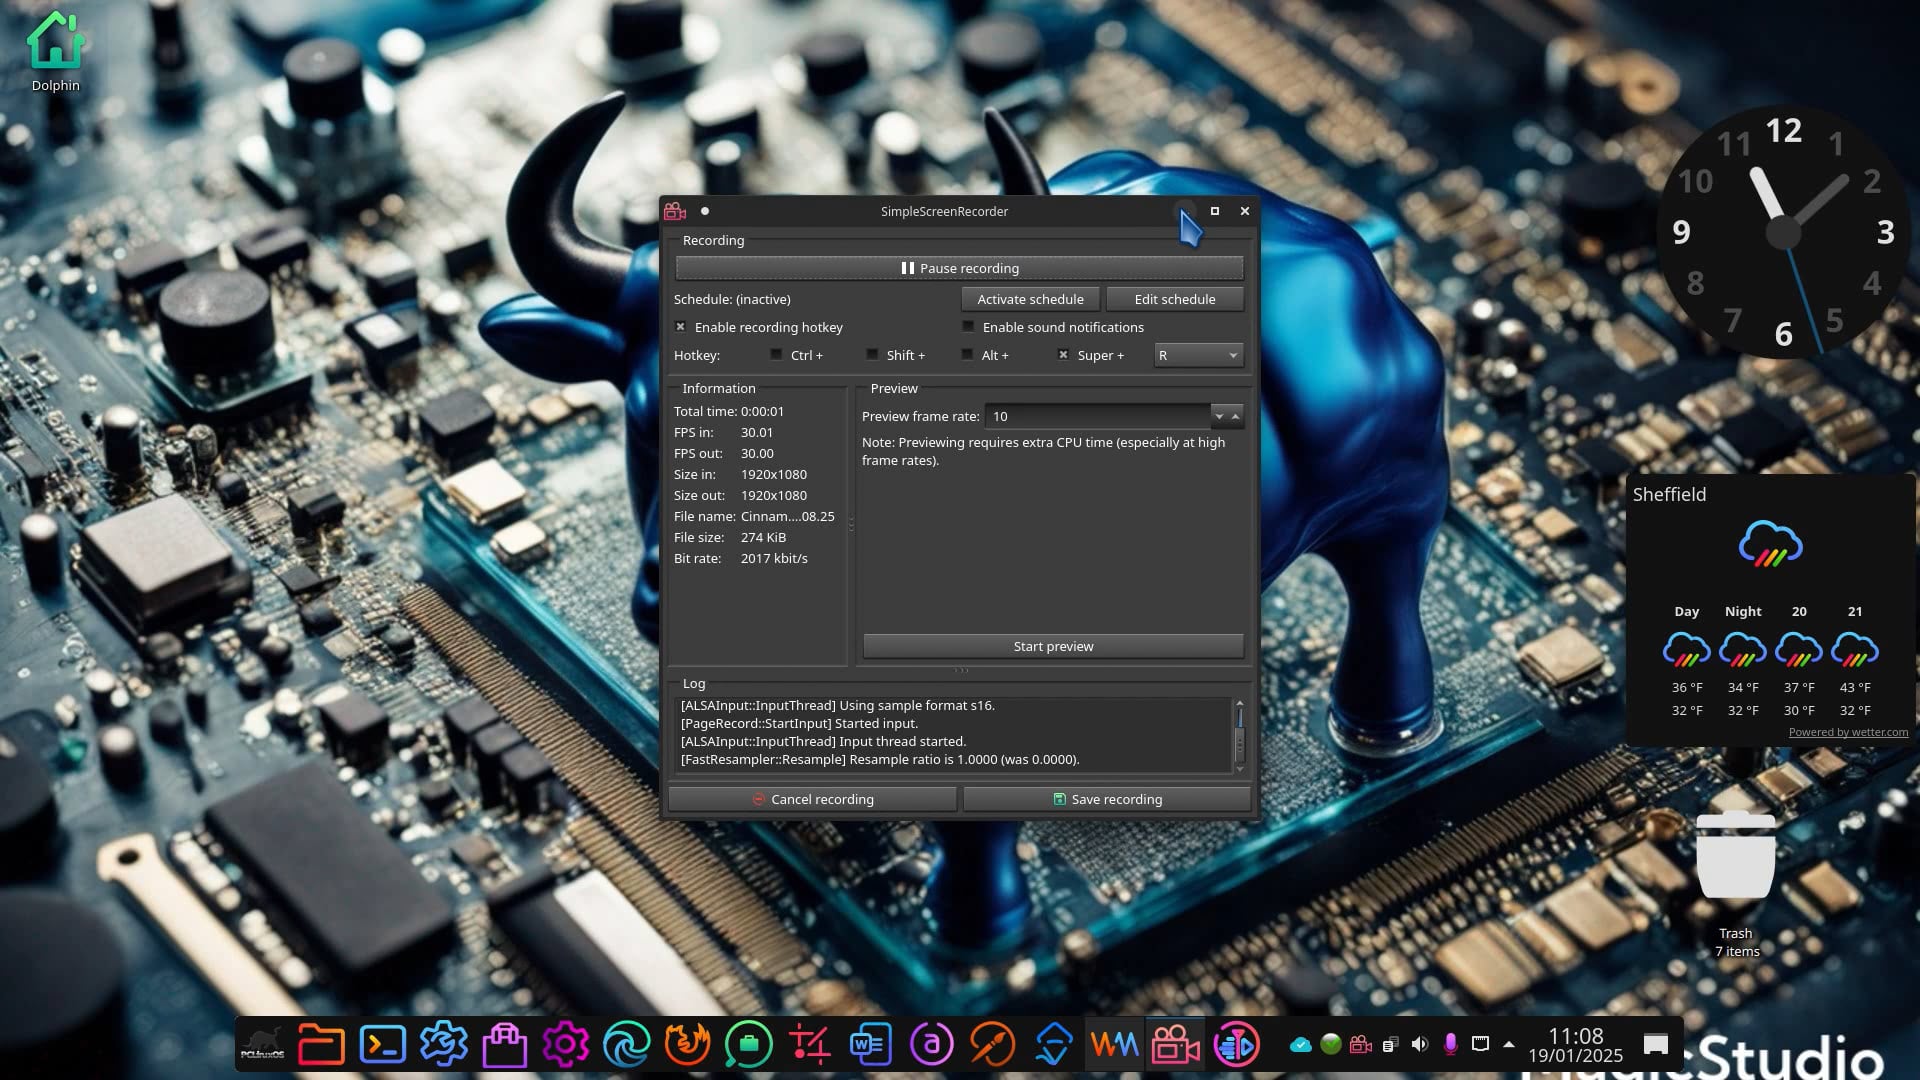Screen dimensions: 1920x1080
Task: Click the Preview frame rate input field
Action: coord(1097,416)
